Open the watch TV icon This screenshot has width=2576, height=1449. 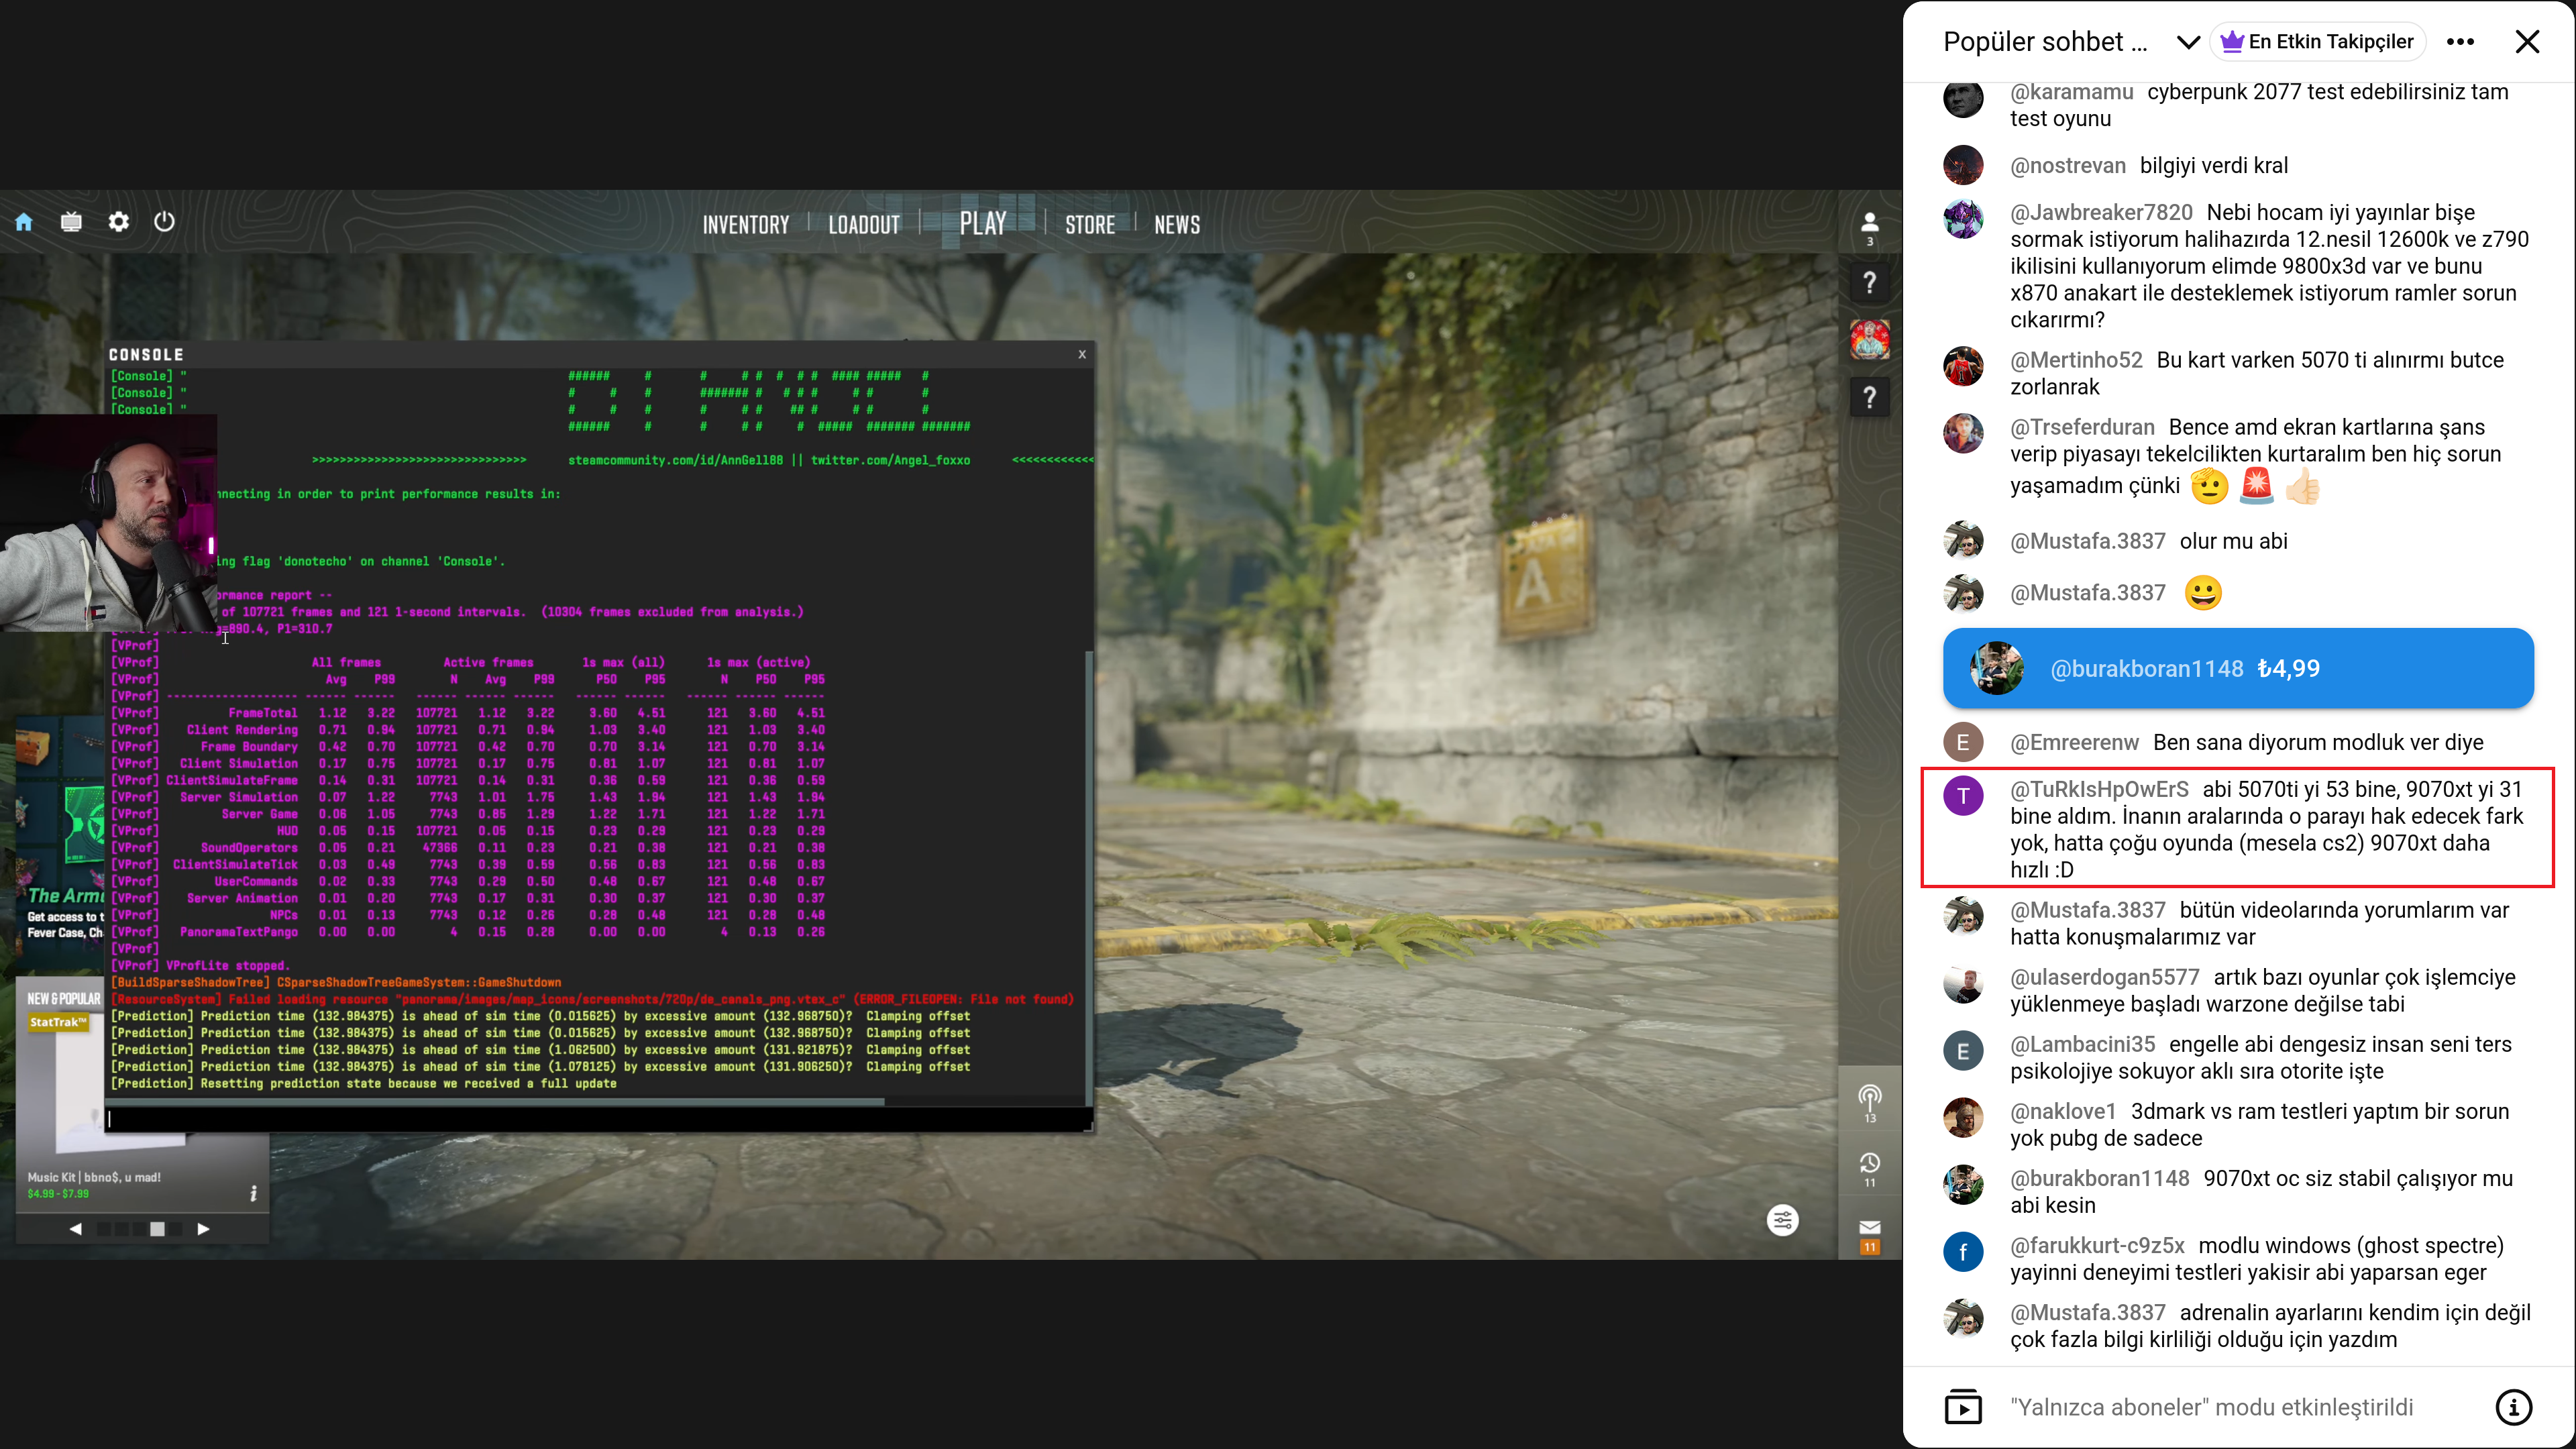(x=71, y=222)
